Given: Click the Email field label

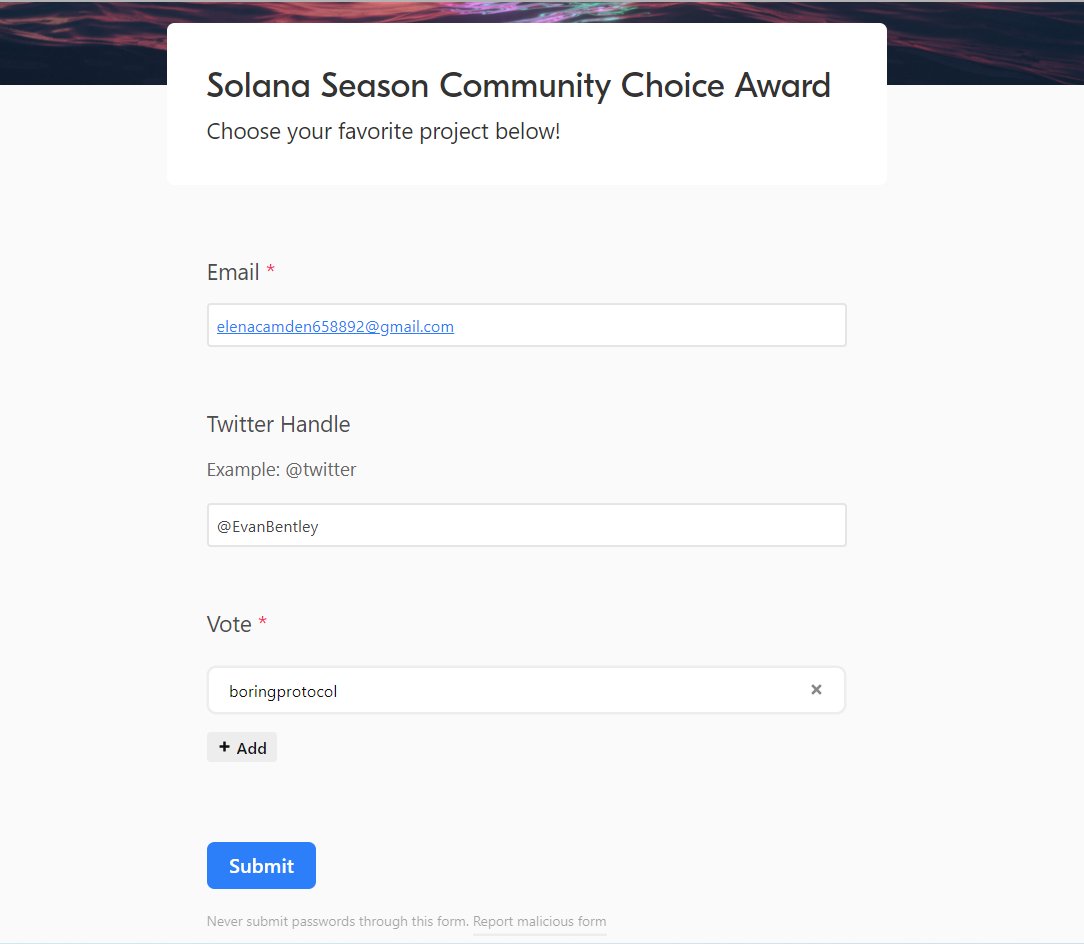Looking at the screenshot, I should 233,272.
